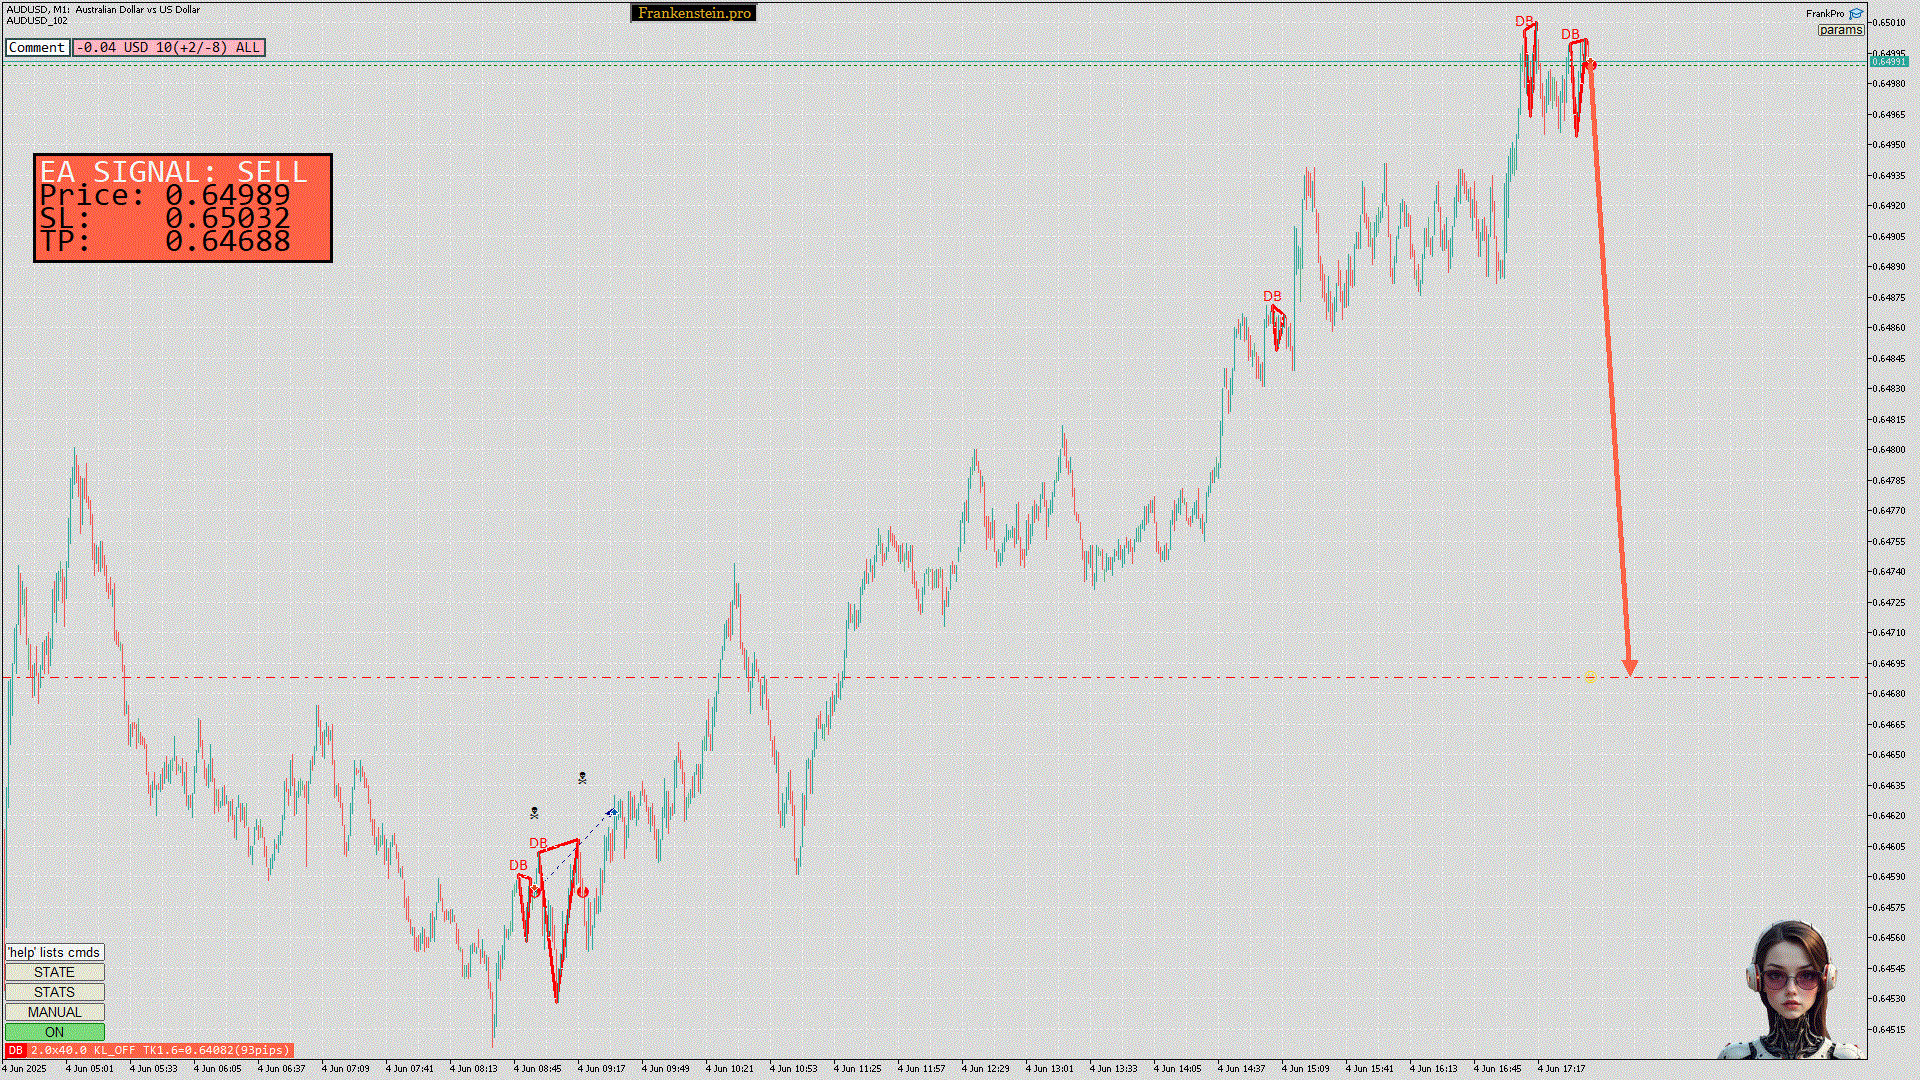Toggle the green ON button
The image size is (1920, 1080).
tap(54, 1032)
